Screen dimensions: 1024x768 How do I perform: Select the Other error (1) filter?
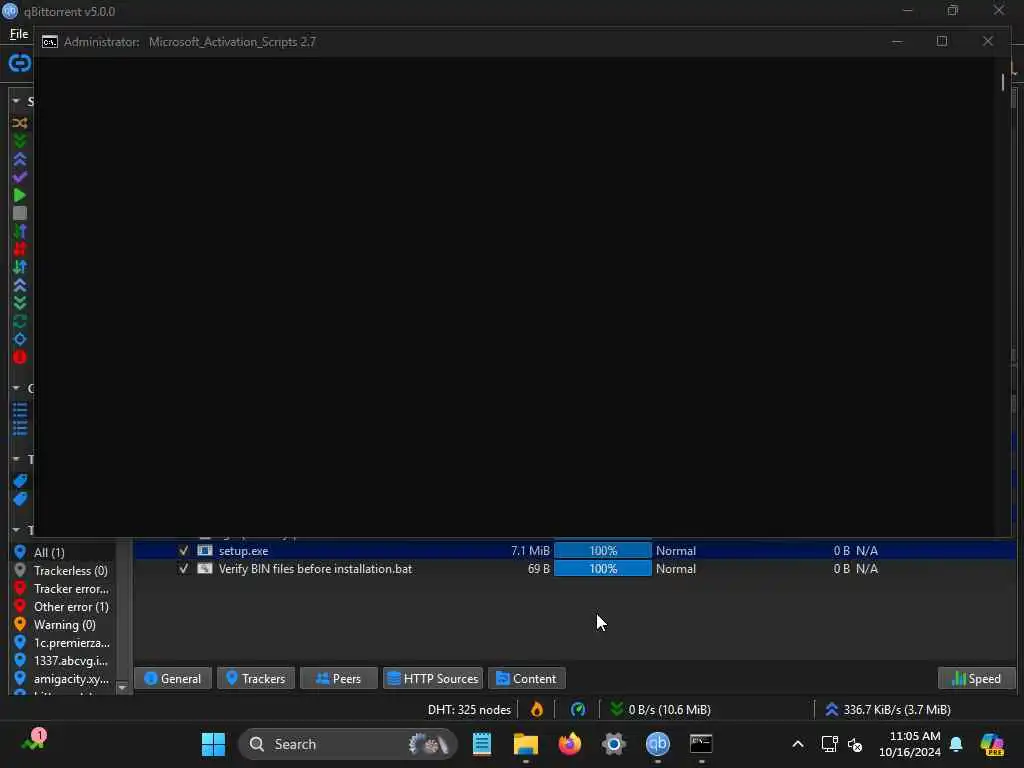(x=71, y=607)
